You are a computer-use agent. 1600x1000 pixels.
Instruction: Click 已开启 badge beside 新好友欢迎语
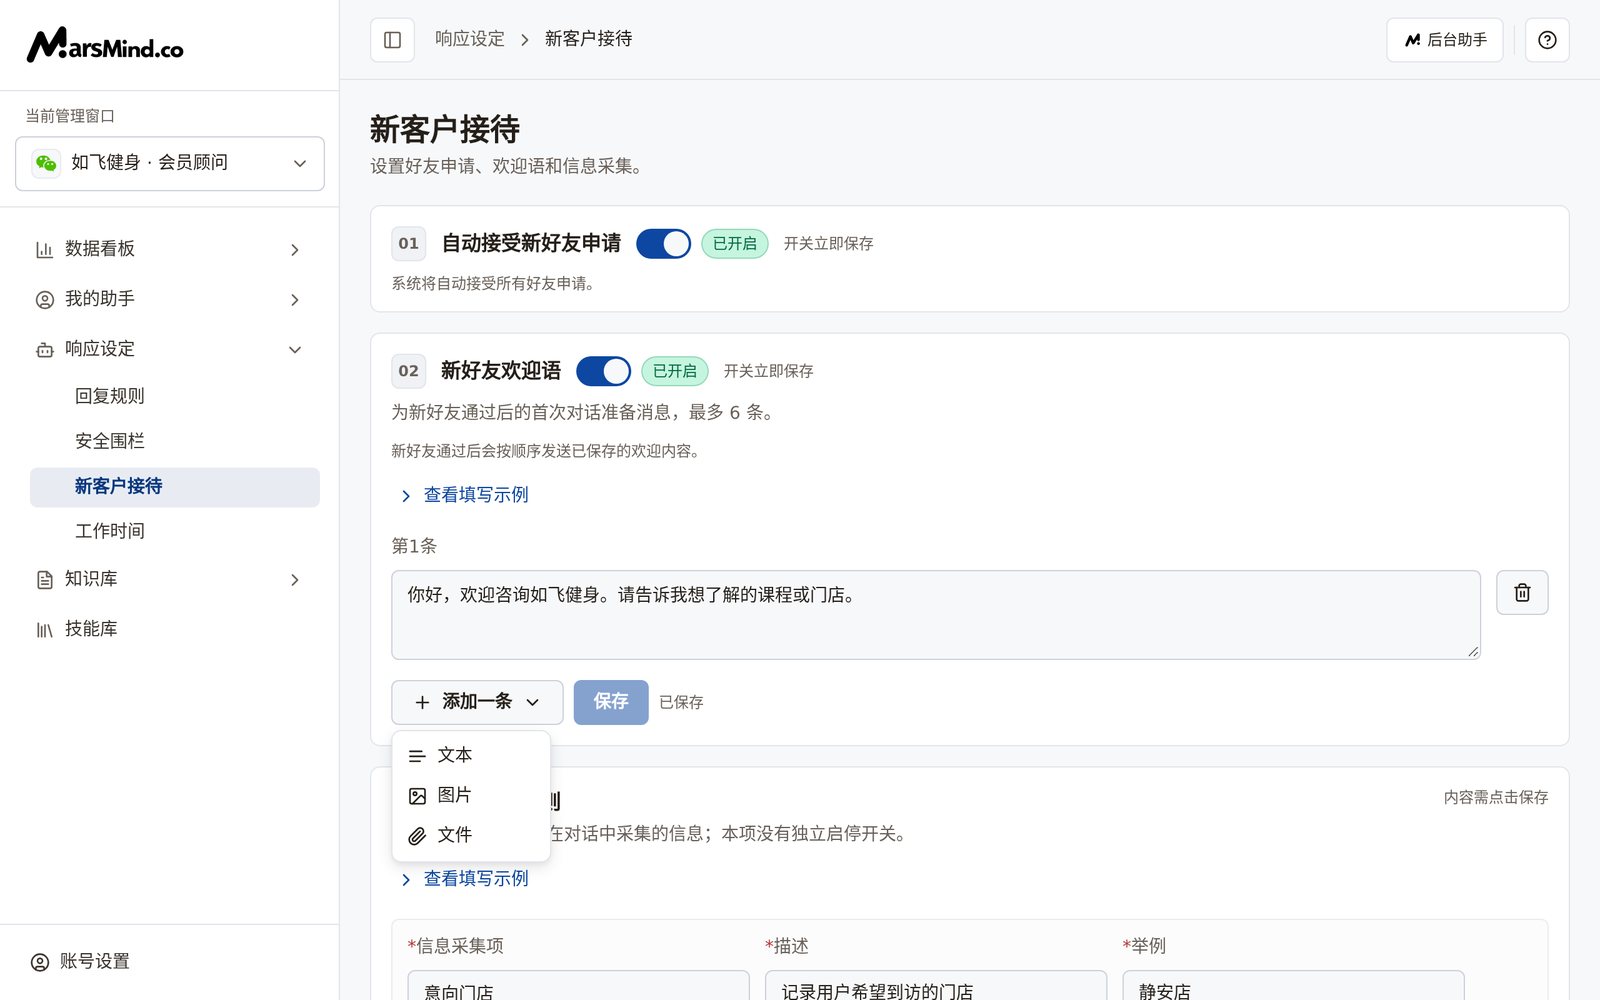[675, 371]
